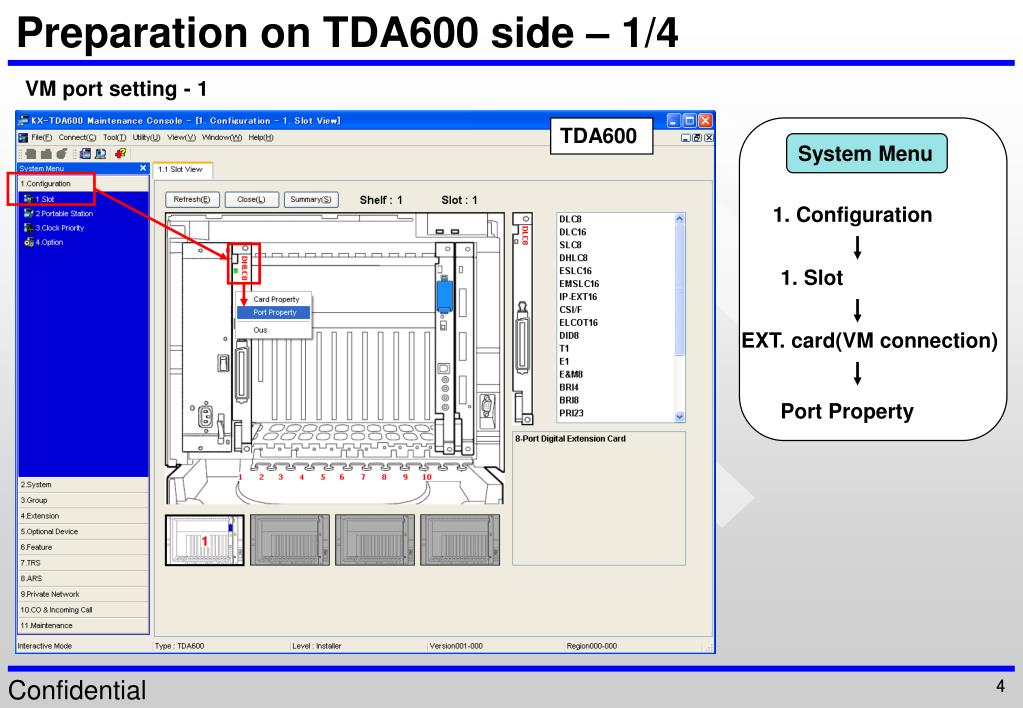This screenshot has width=1023, height=708.
Task: Close the System Menu panel with X
Action: (x=143, y=168)
